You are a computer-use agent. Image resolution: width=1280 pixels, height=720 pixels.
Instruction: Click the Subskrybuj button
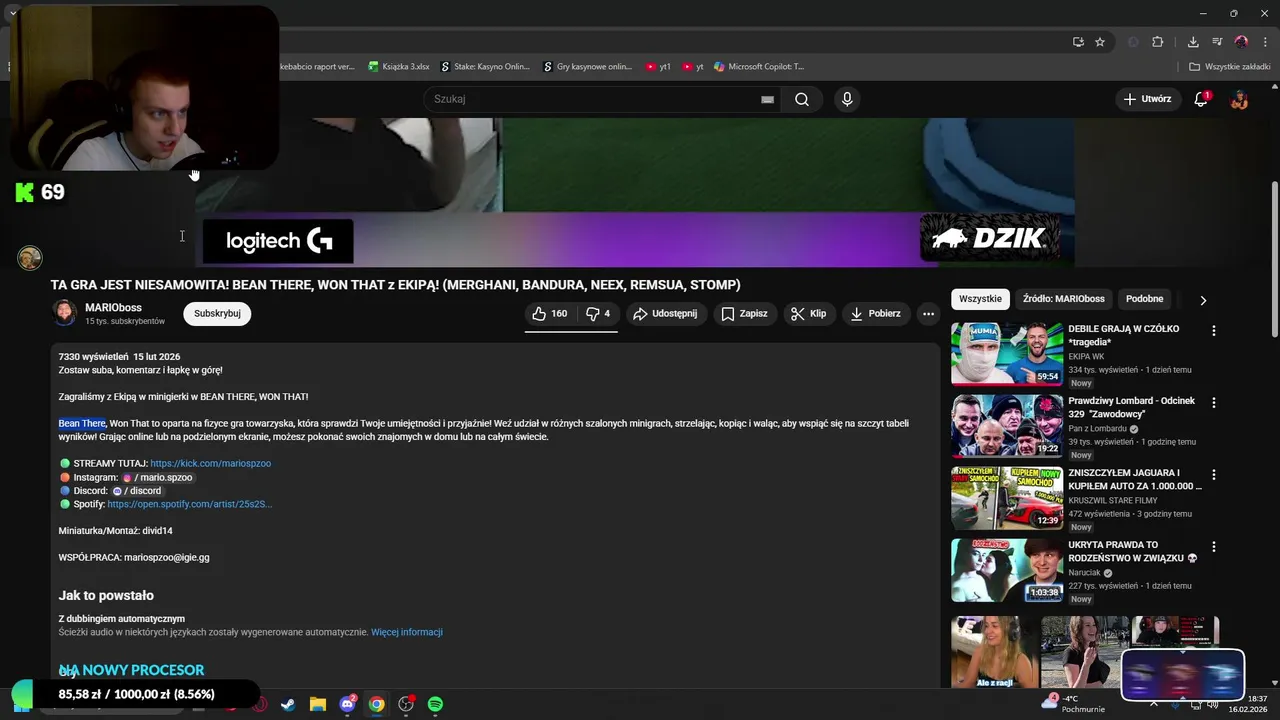point(217,314)
